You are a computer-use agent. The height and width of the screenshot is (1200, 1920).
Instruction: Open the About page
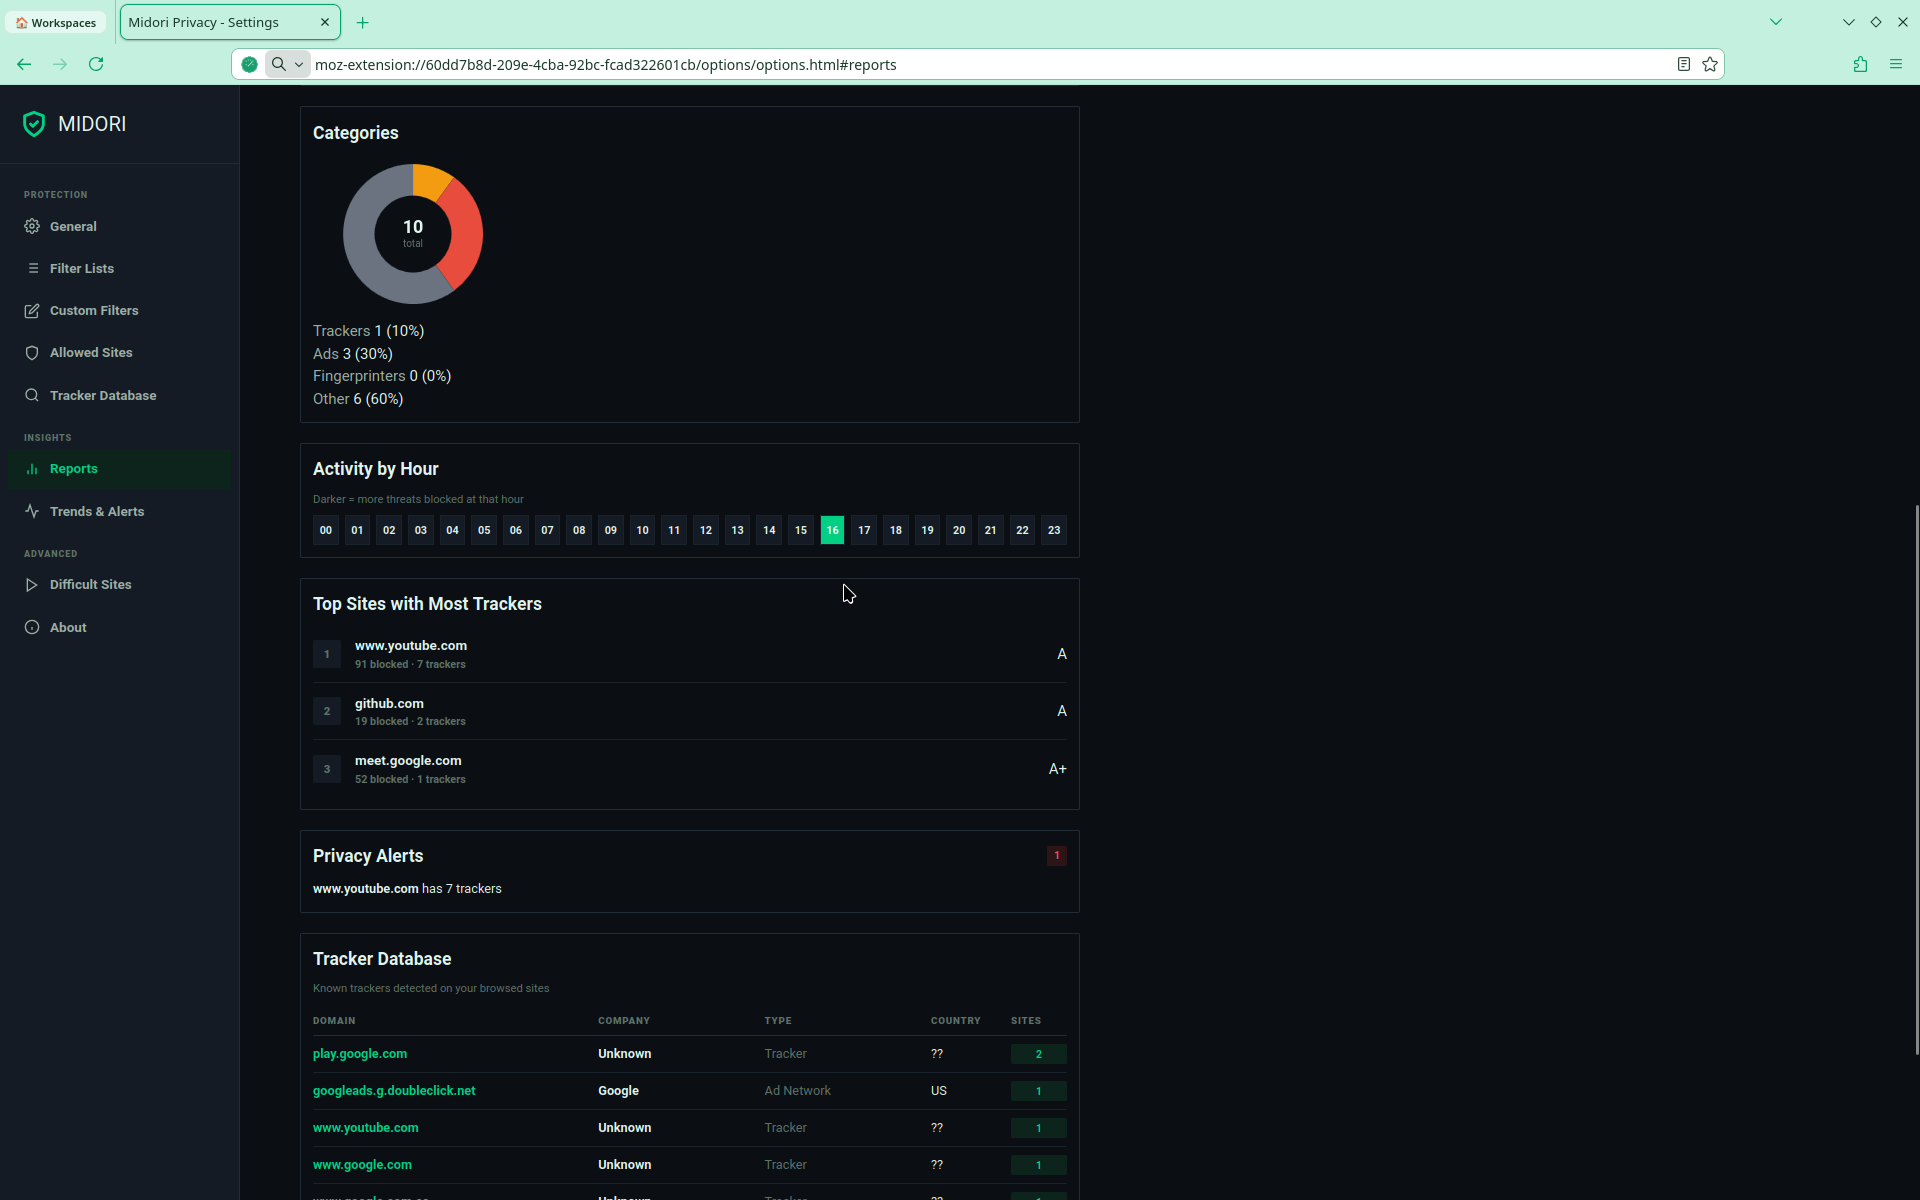(x=120, y=627)
